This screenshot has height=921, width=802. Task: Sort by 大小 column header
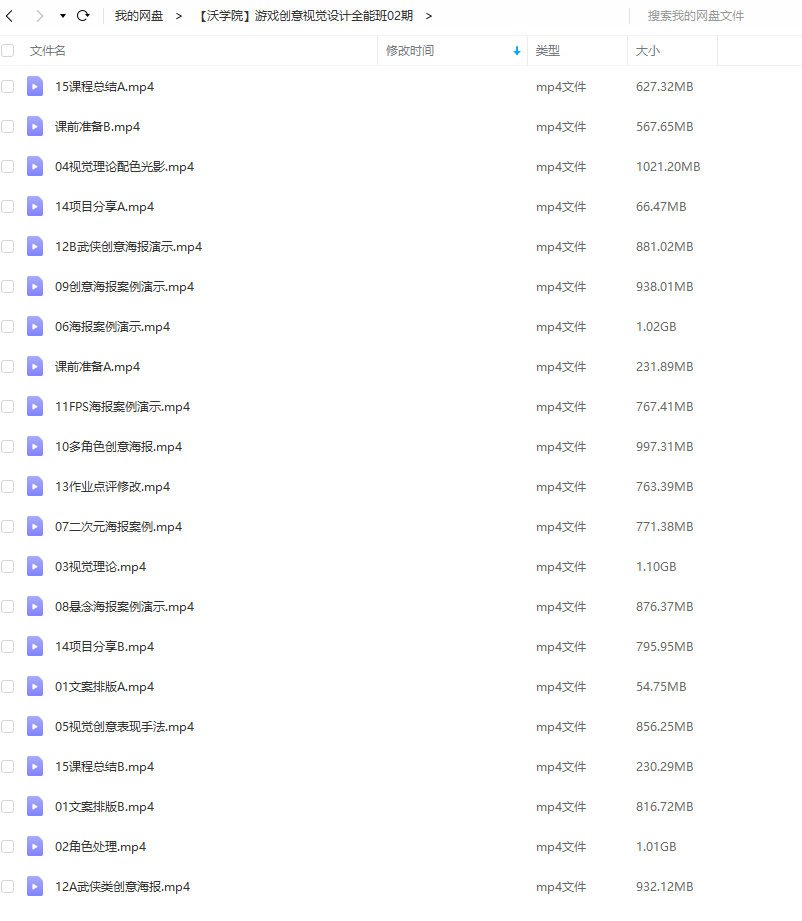(647, 51)
